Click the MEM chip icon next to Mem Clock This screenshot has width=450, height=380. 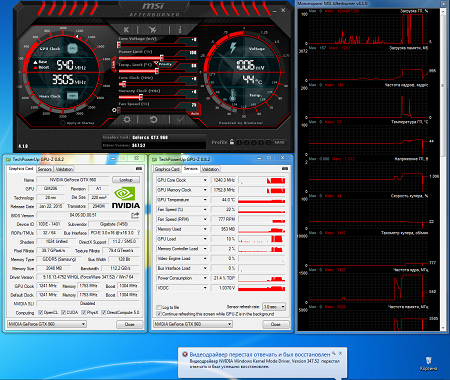pyautogui.click(x=72, y=96)
